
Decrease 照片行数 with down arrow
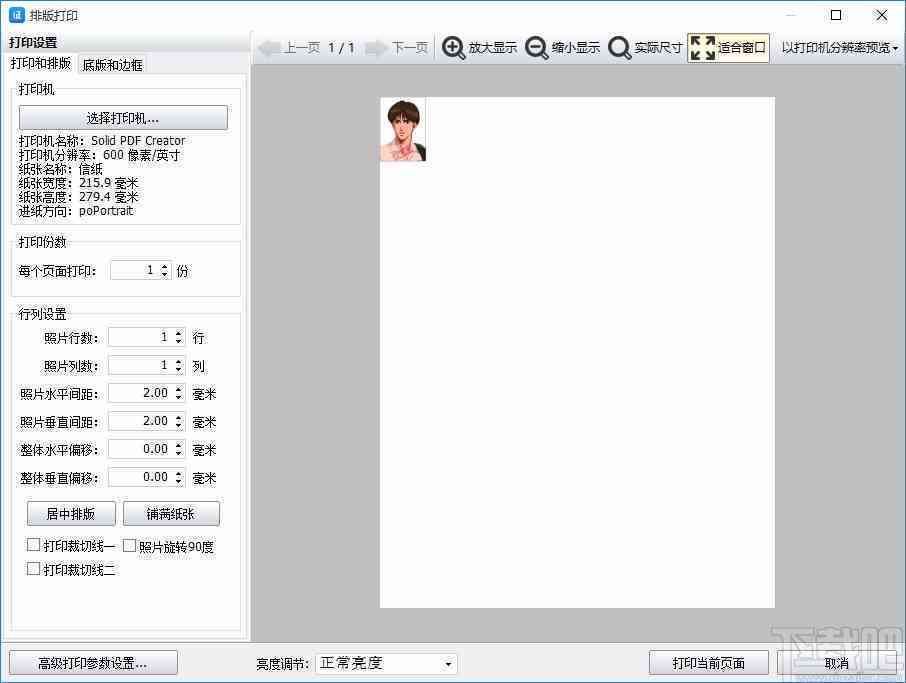(179, 341)
